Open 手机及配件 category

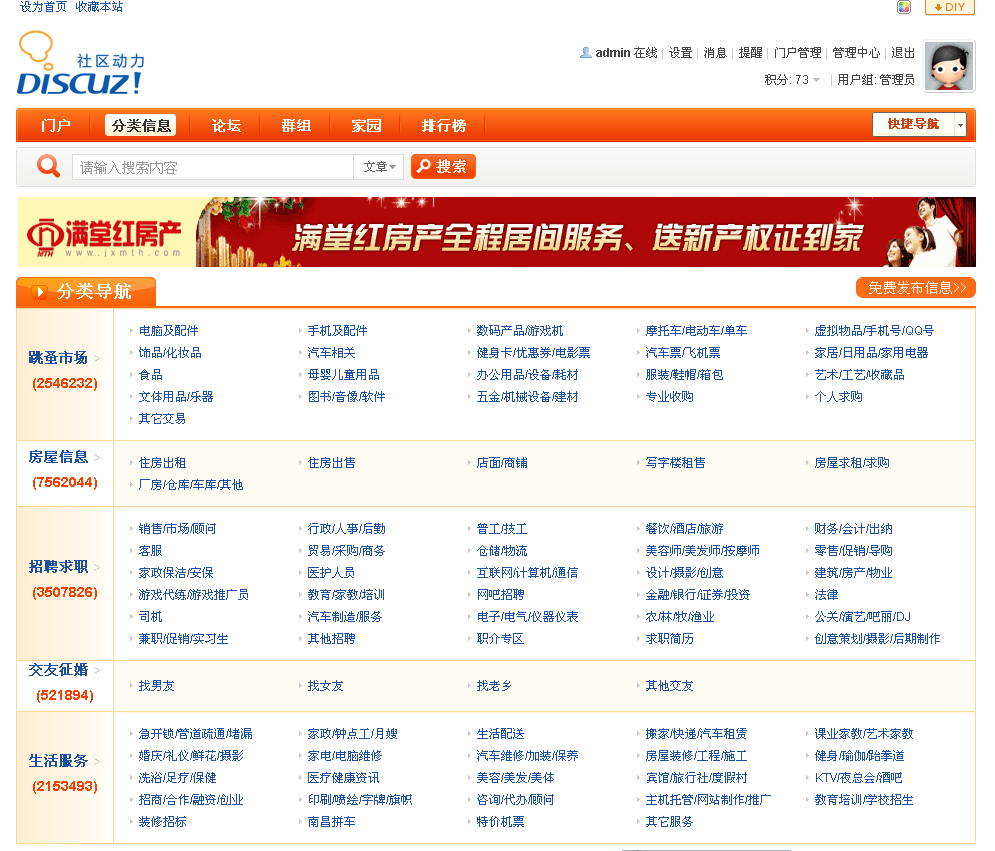tap(337, 331)
